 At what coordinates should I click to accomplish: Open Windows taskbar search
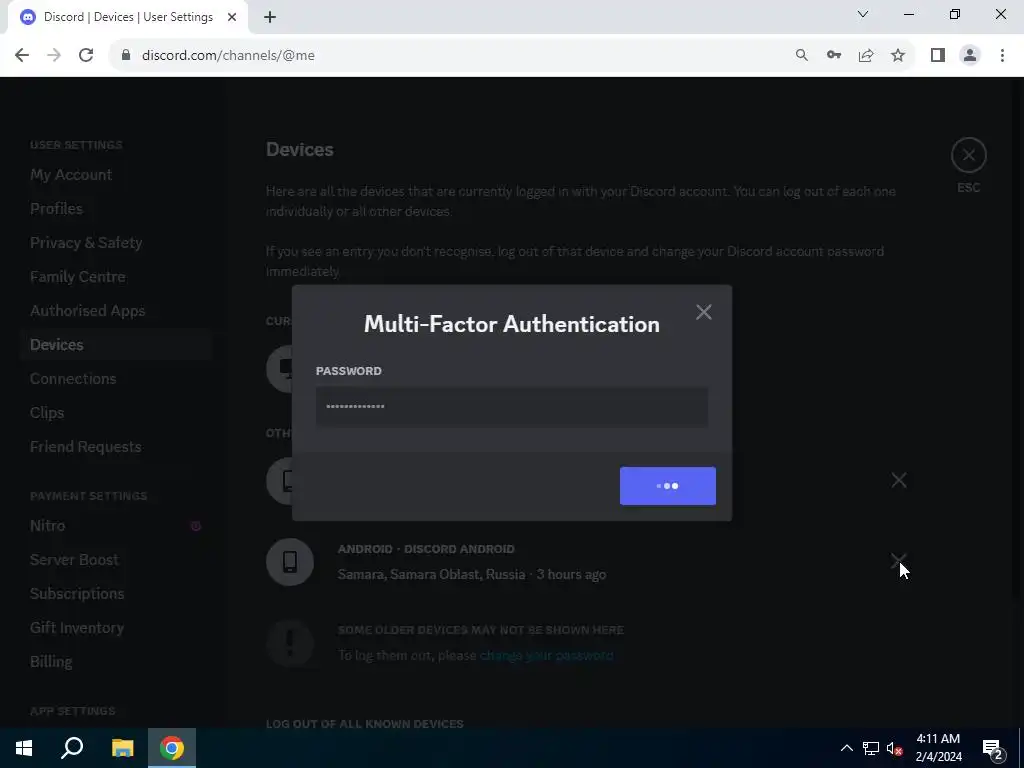click(x=72, y=748)
